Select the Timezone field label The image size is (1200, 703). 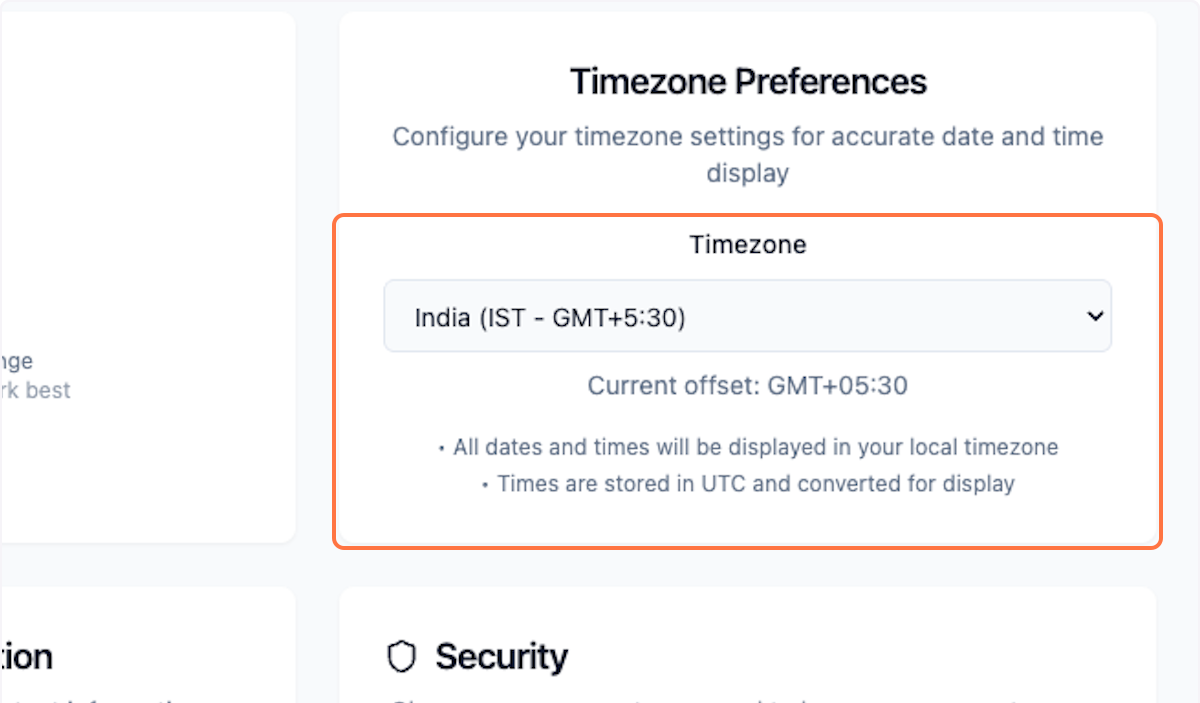[747, 243]
